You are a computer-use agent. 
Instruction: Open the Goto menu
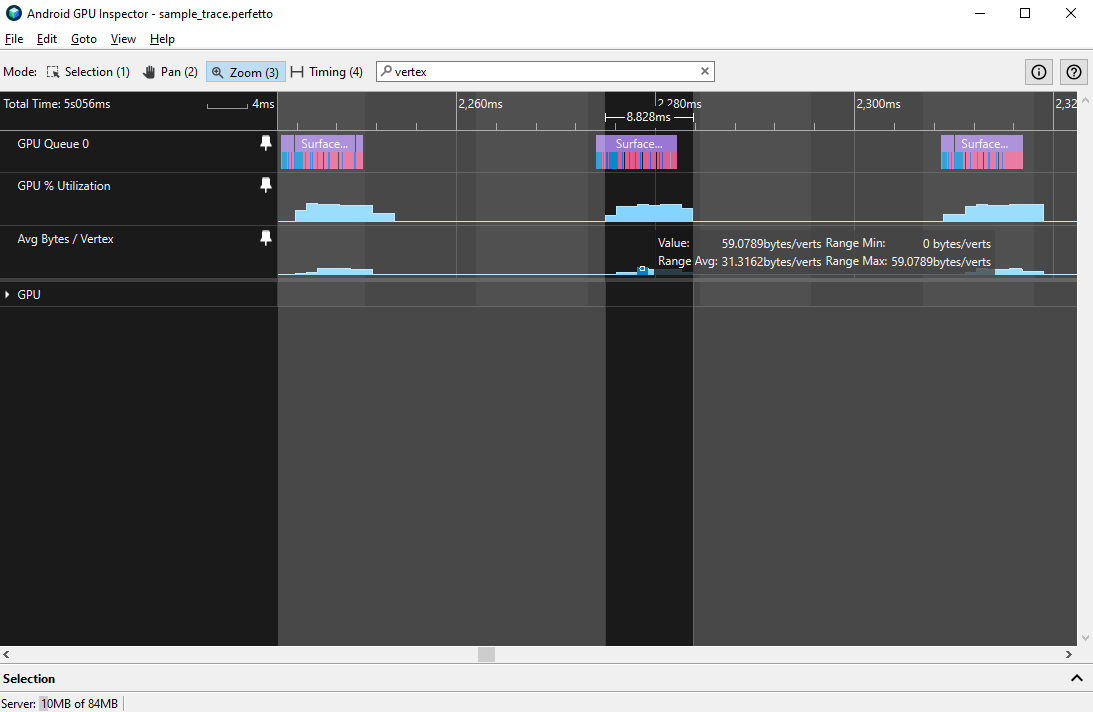point(84,39)
